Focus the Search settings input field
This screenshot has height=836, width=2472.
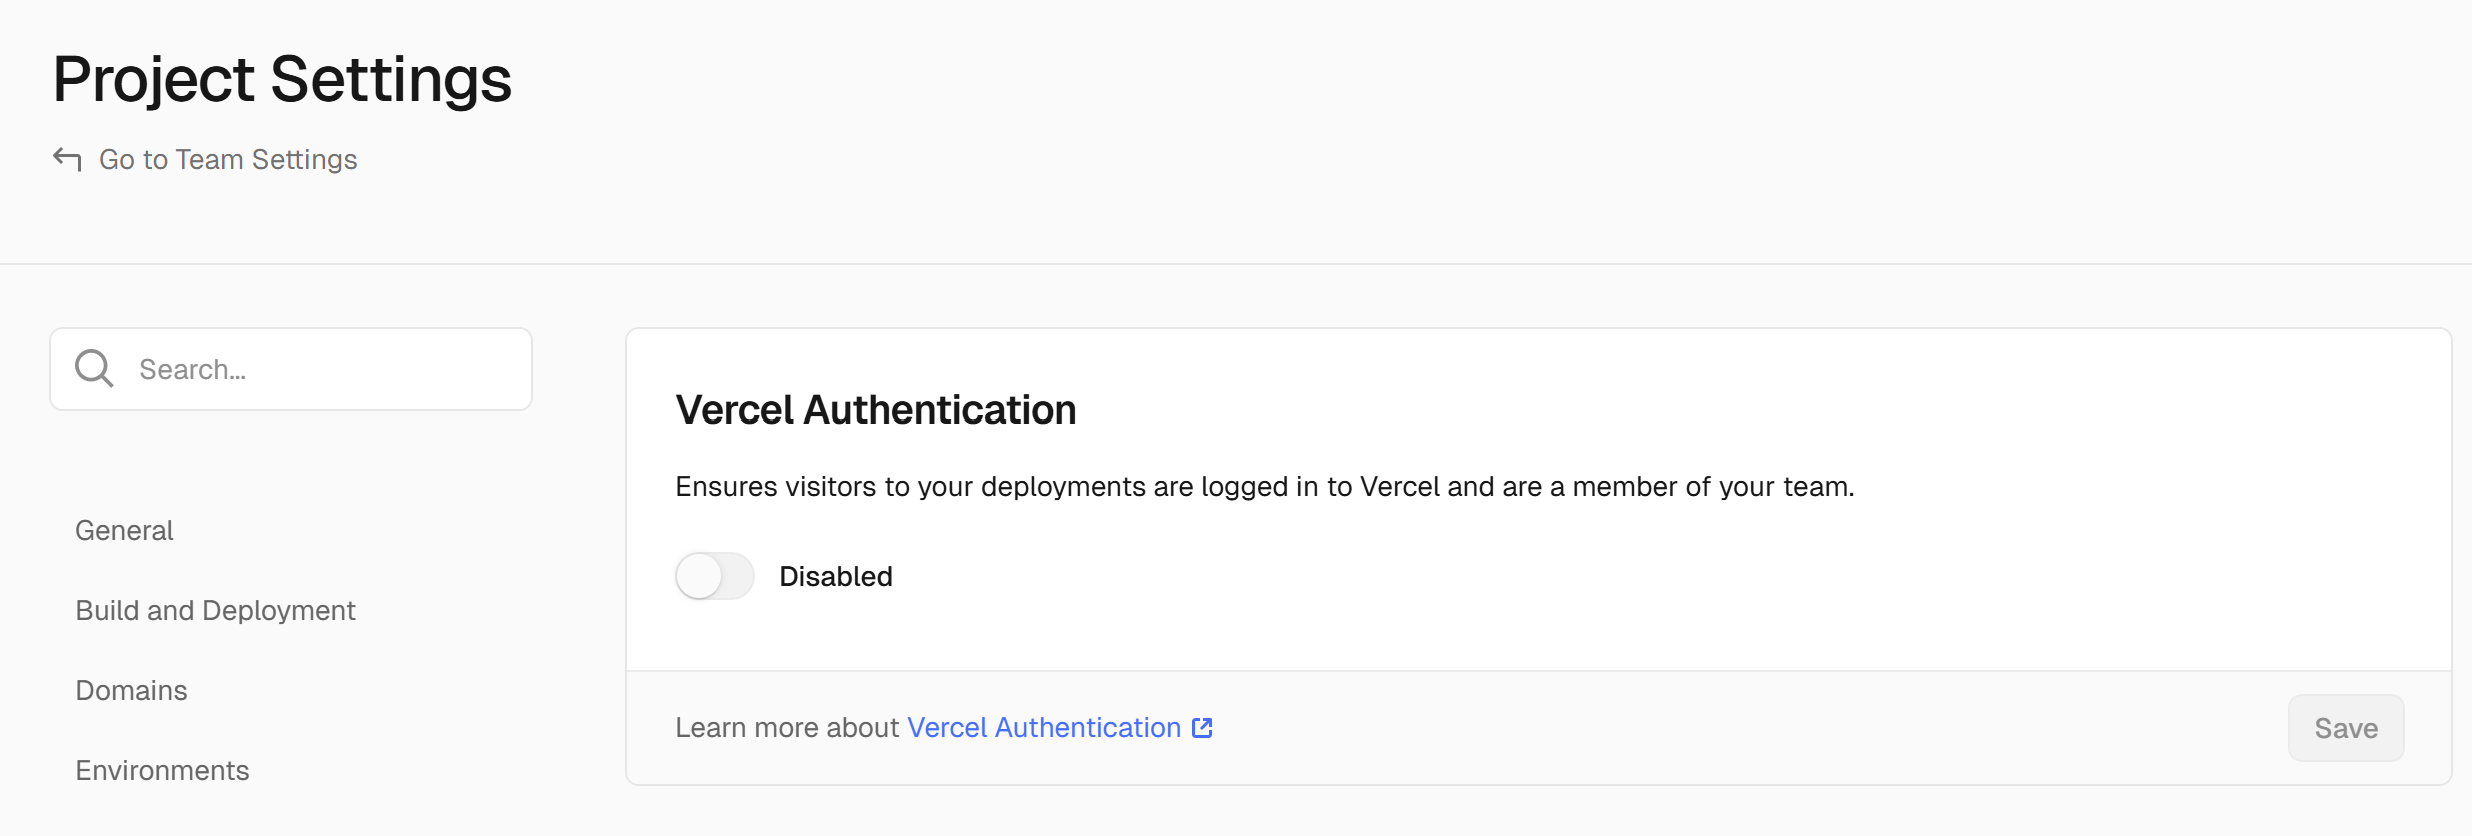pos(291,369)
